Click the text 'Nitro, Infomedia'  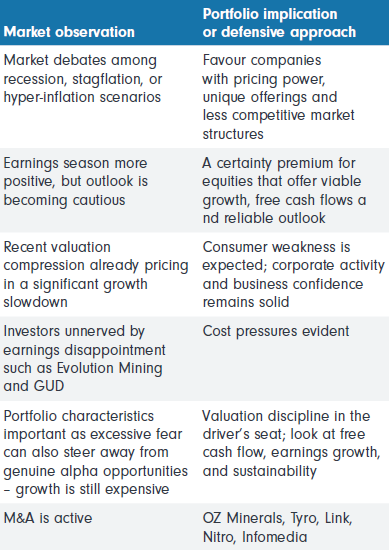pyautogui.click(x=255, y=537)
